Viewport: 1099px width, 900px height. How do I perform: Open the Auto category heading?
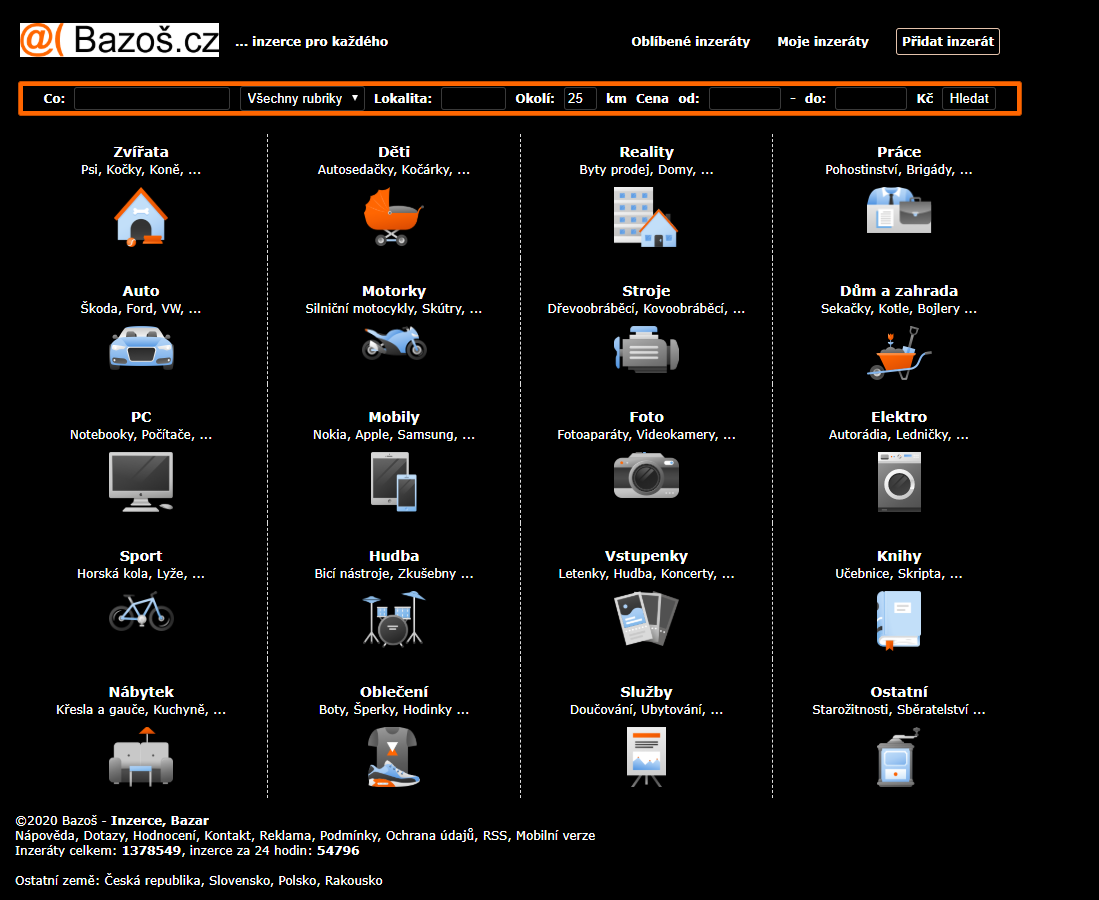(141, 291)
